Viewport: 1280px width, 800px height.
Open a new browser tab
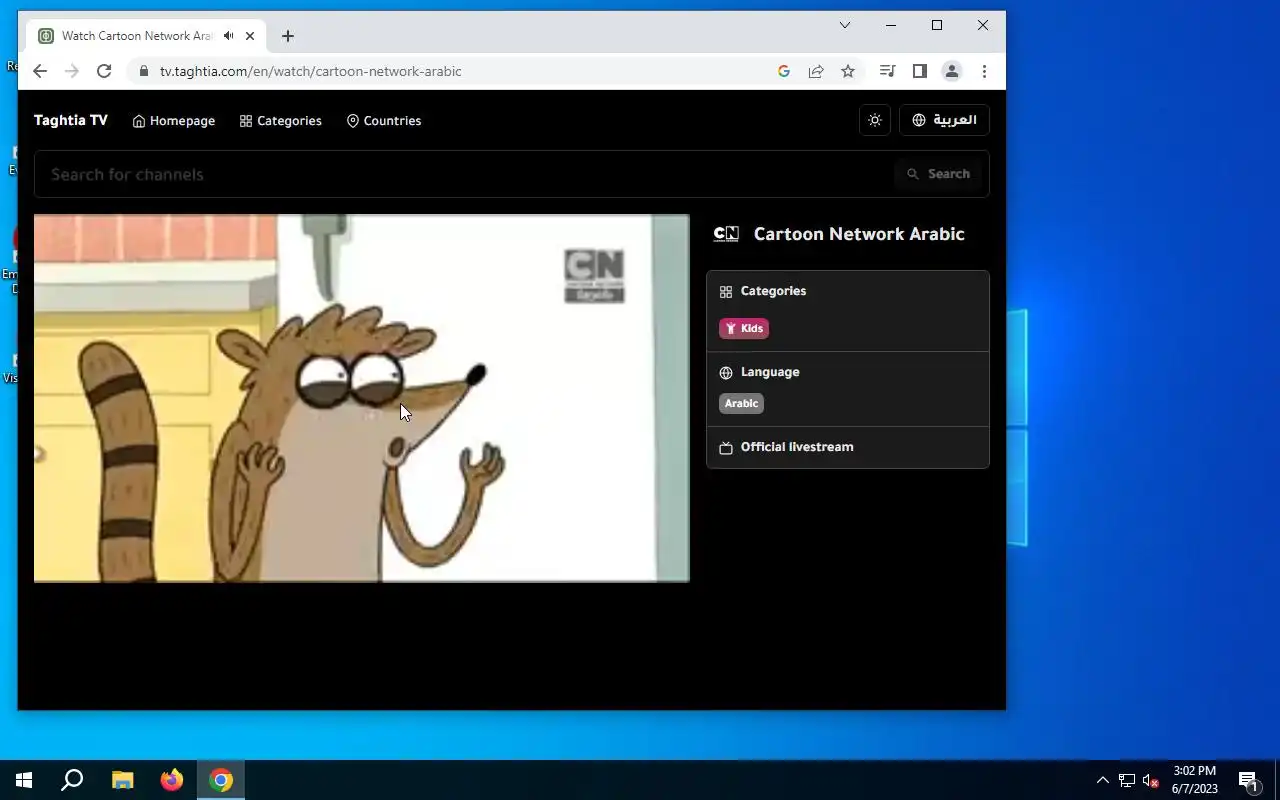pyautogui.click(x=288, y=36)
